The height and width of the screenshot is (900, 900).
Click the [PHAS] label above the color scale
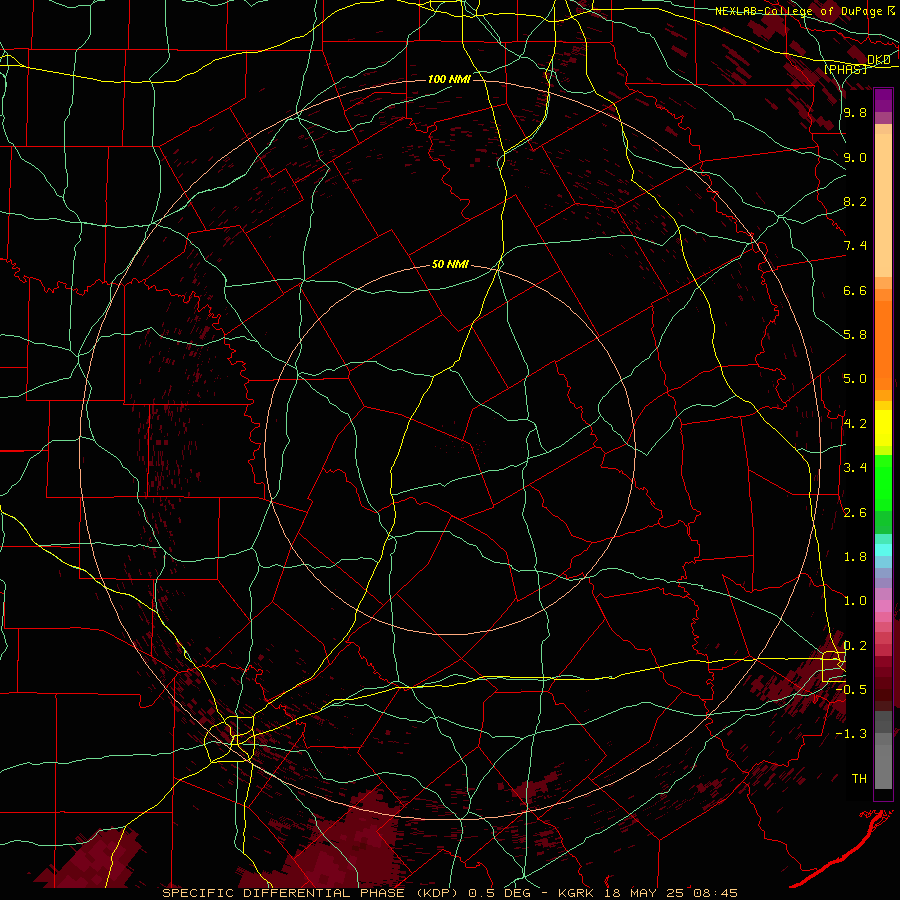tap(845, 69)
